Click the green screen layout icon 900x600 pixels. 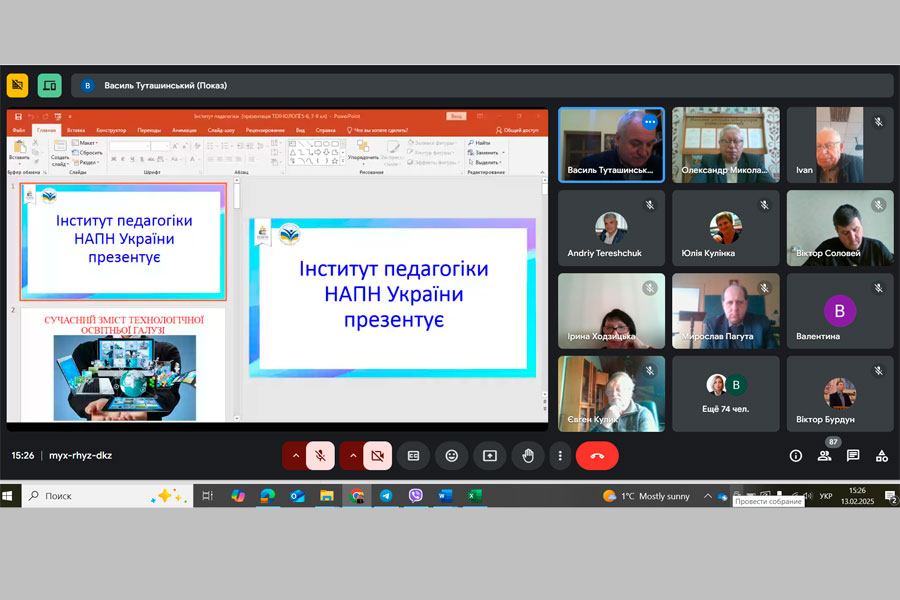(x=49, y=86)
